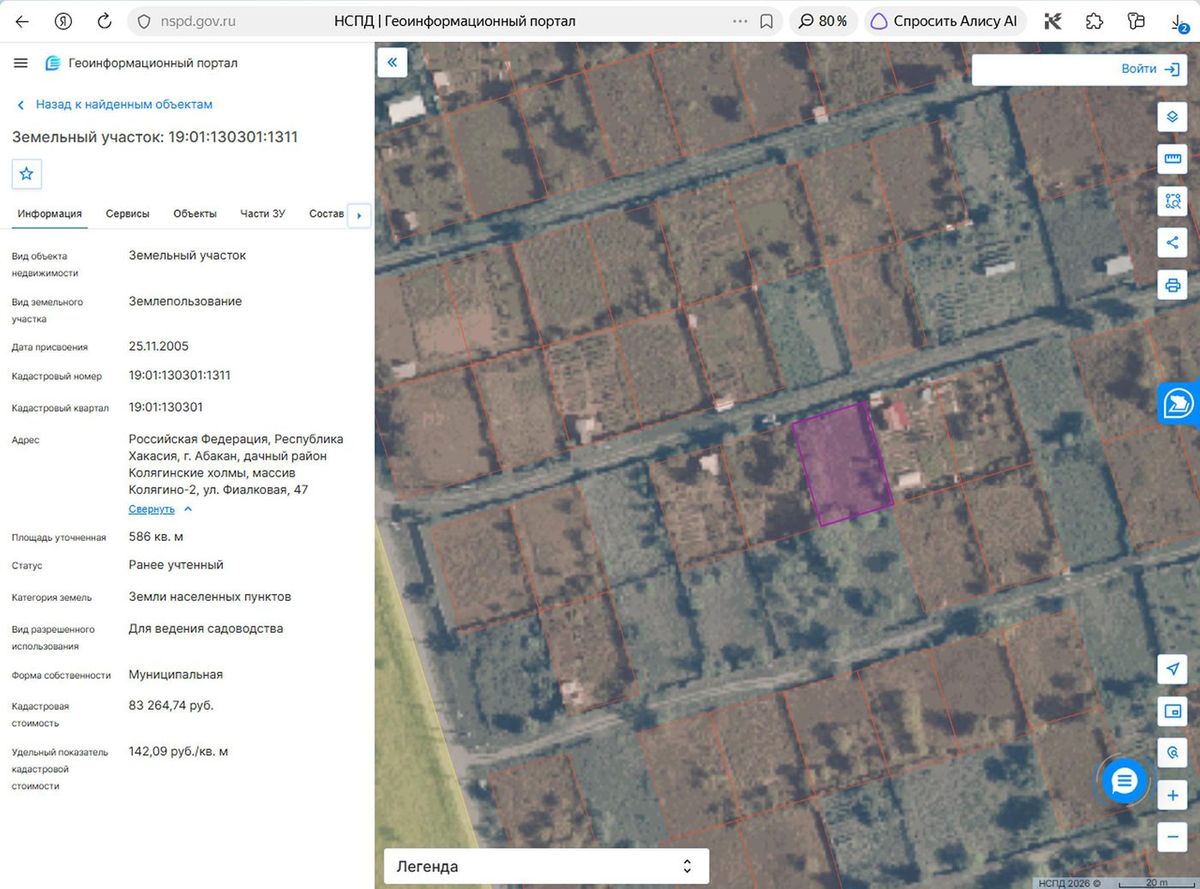Open the map layers panel

[x=1172, y=117]
